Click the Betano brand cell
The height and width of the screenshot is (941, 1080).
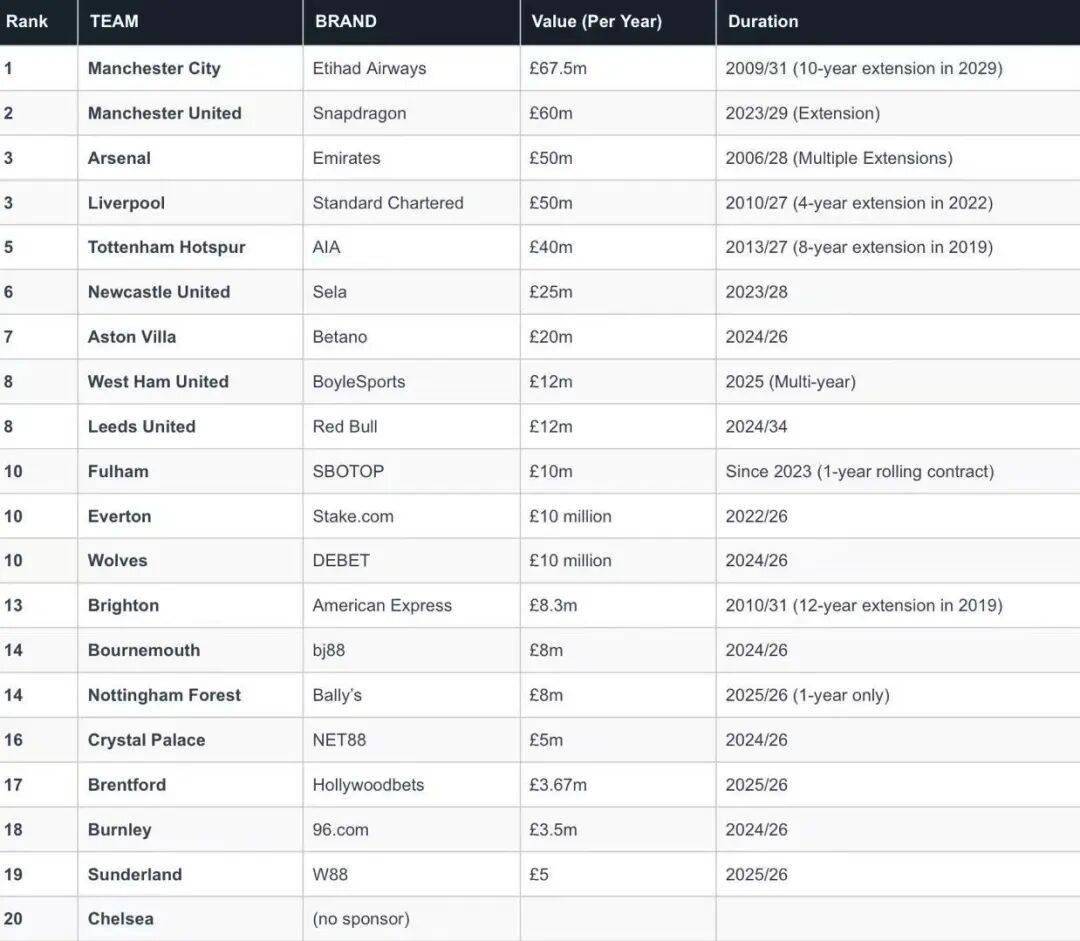340,337
